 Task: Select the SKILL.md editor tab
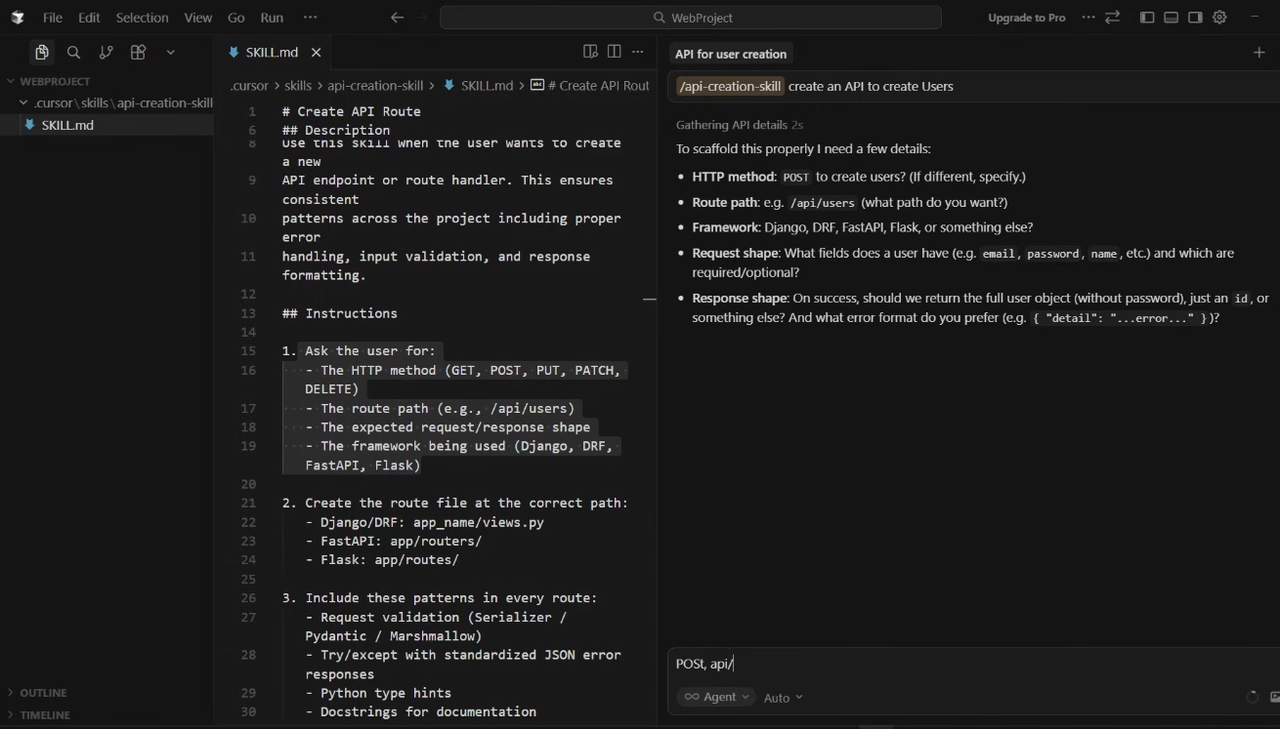point(274,53)
